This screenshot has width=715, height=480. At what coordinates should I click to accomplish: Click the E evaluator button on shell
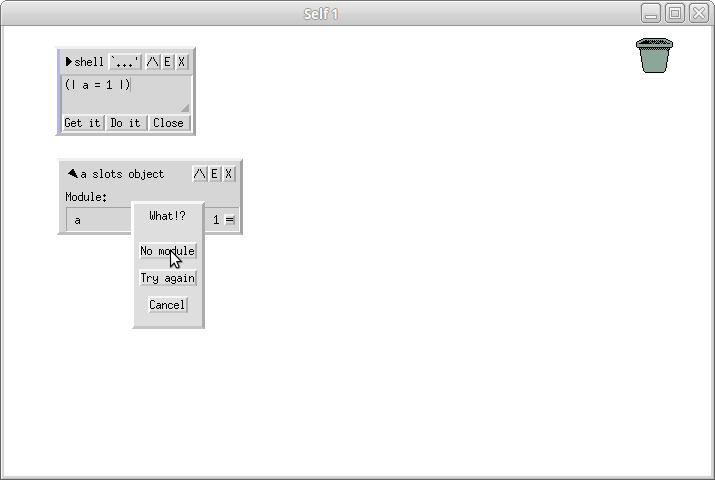point(167,62)
